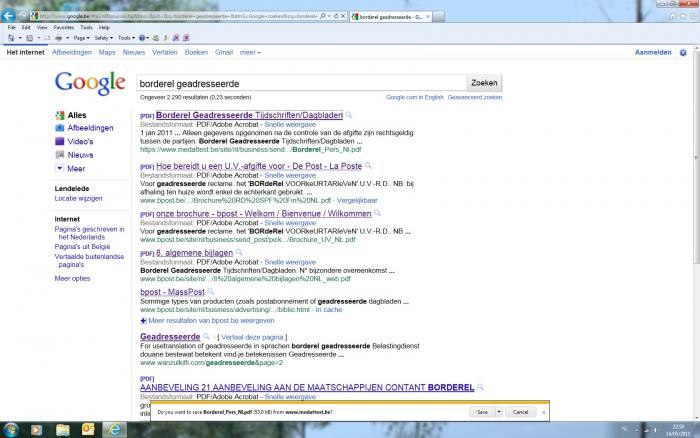Go back with the browser Back arrow
The image size is (700, 438).
8,16
